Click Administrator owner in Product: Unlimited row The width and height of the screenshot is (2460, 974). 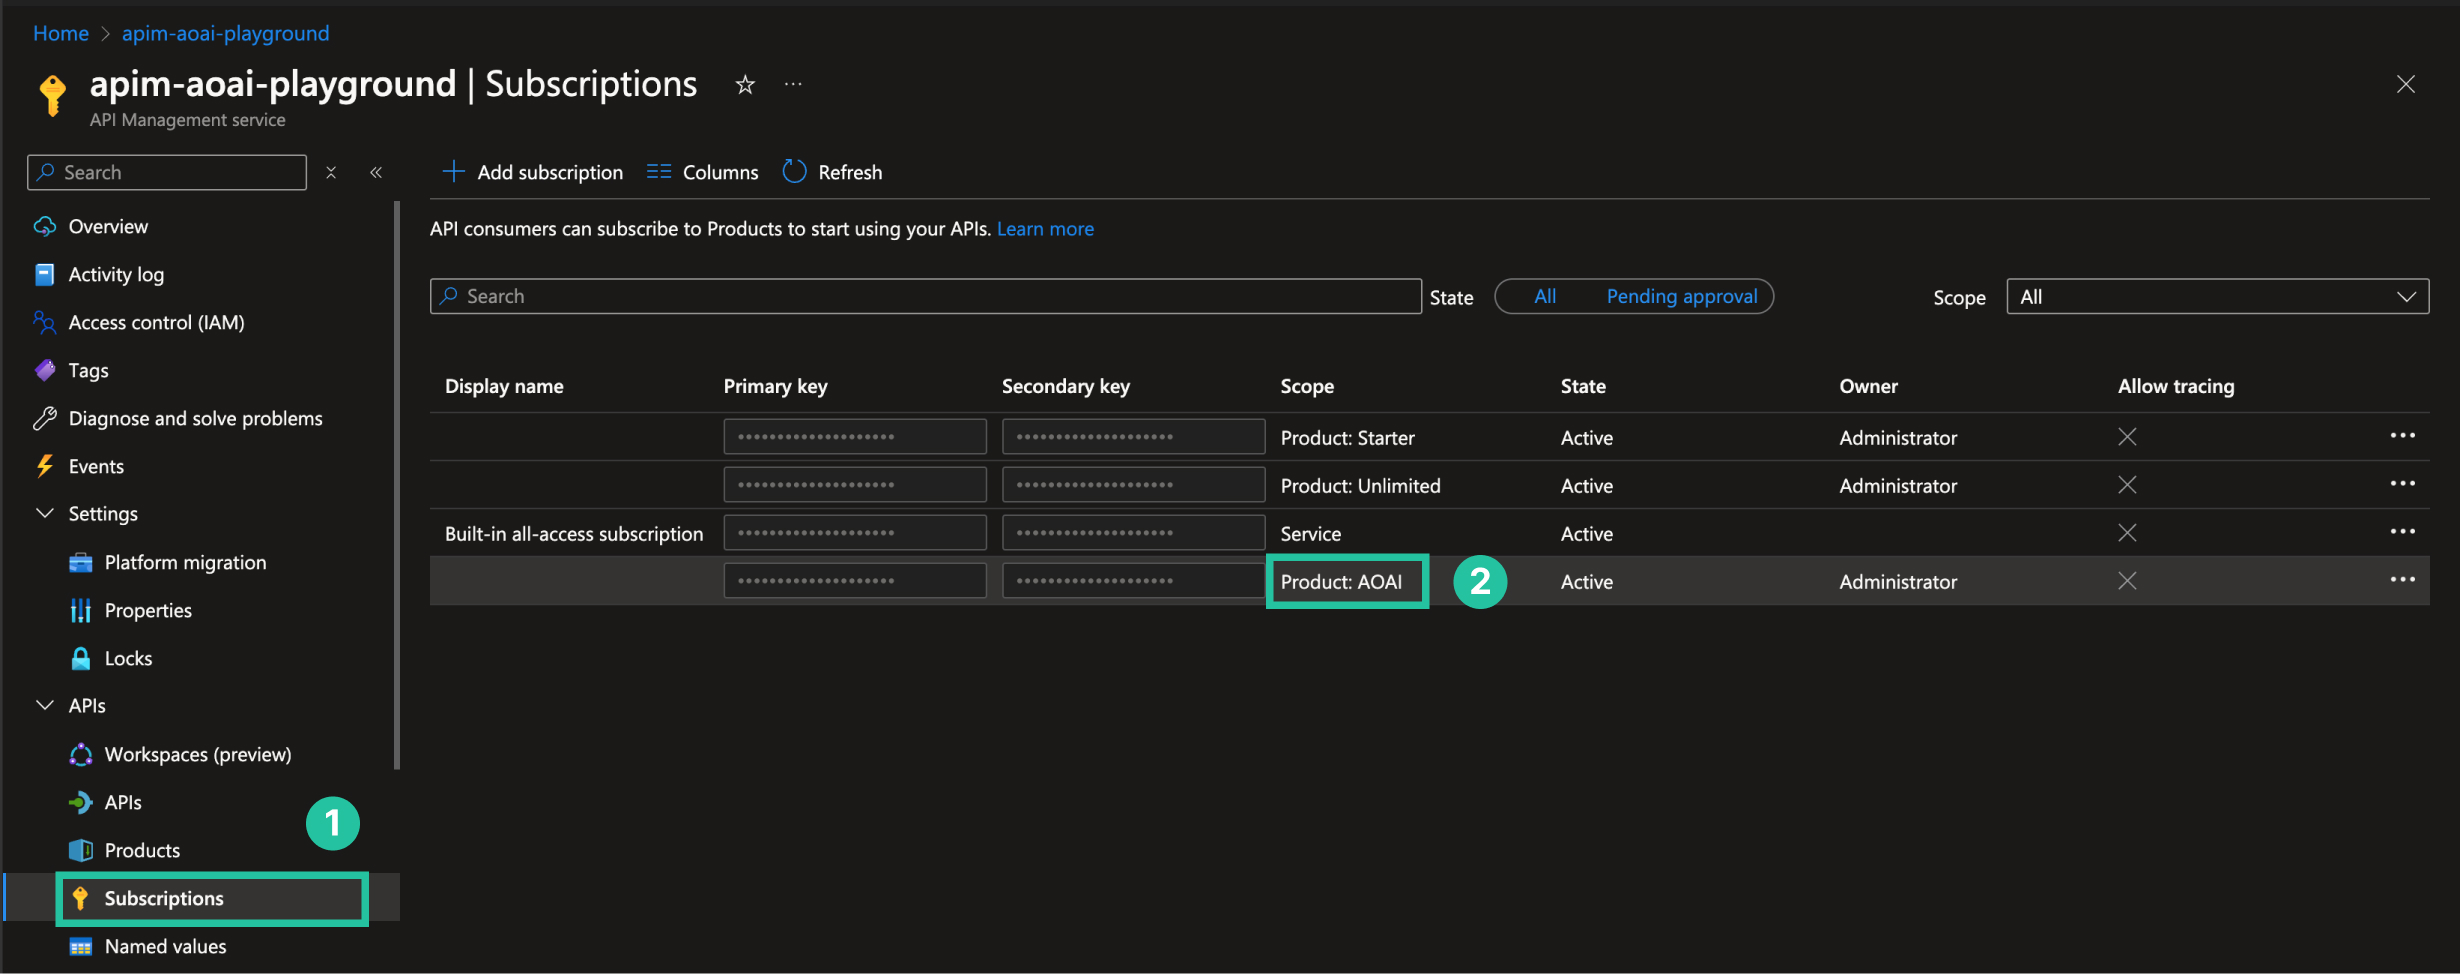click(x=1898, y=486)
